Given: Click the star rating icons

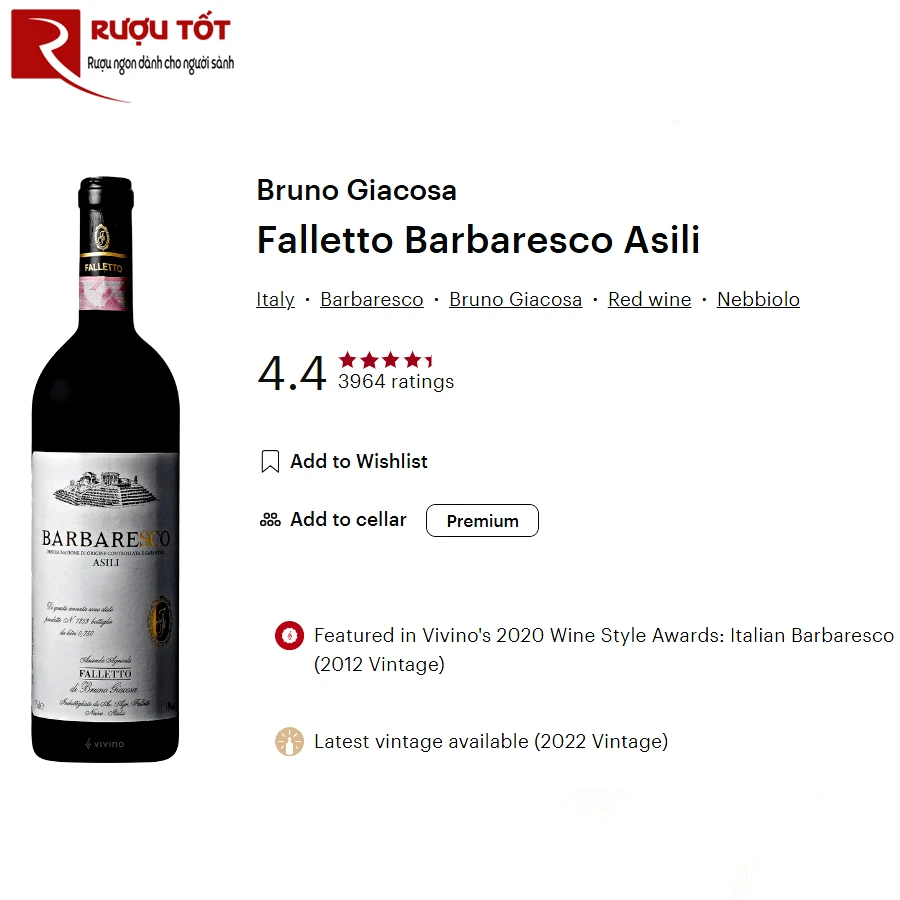Looking at the screenshot, I should [x=385, y=360].
